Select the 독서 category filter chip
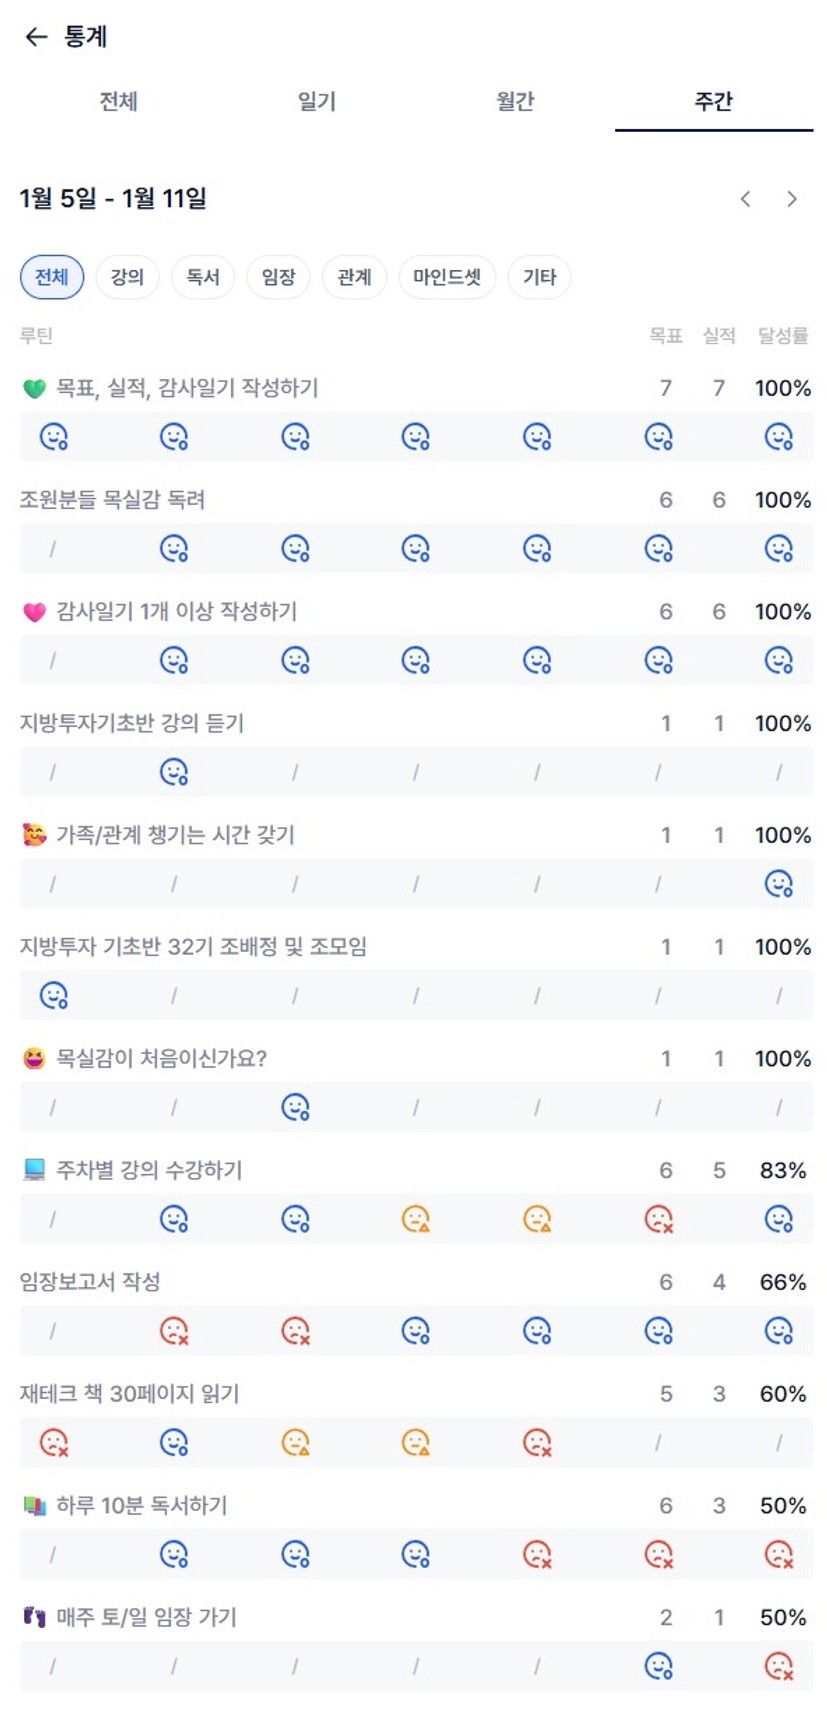 click(x=203, y=277)
